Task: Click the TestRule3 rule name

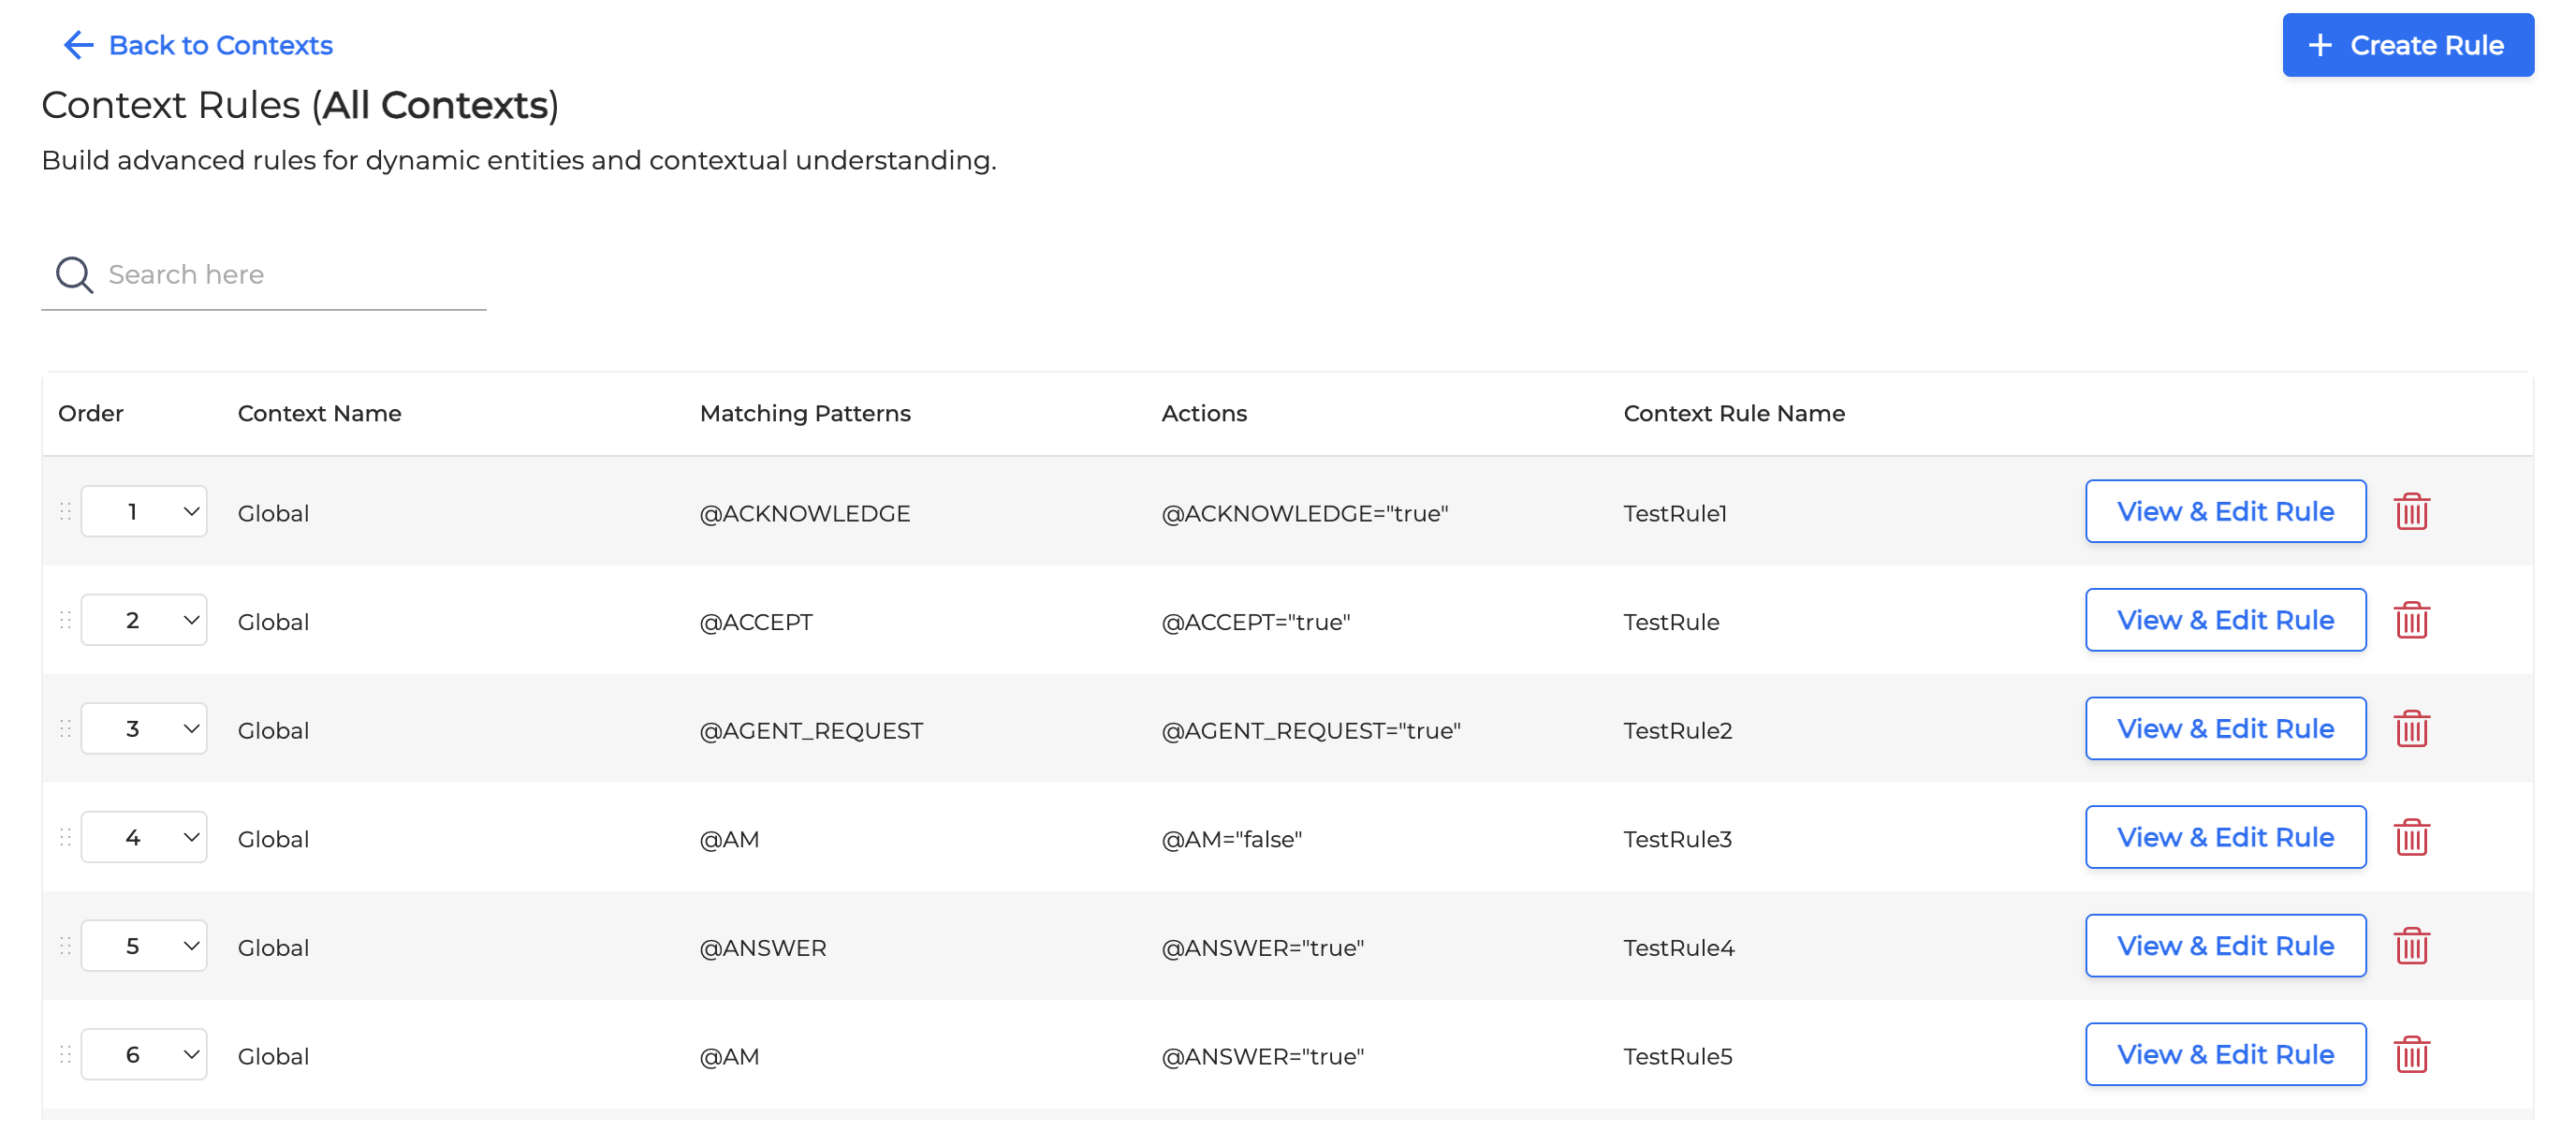Action: coord(1677,839)
